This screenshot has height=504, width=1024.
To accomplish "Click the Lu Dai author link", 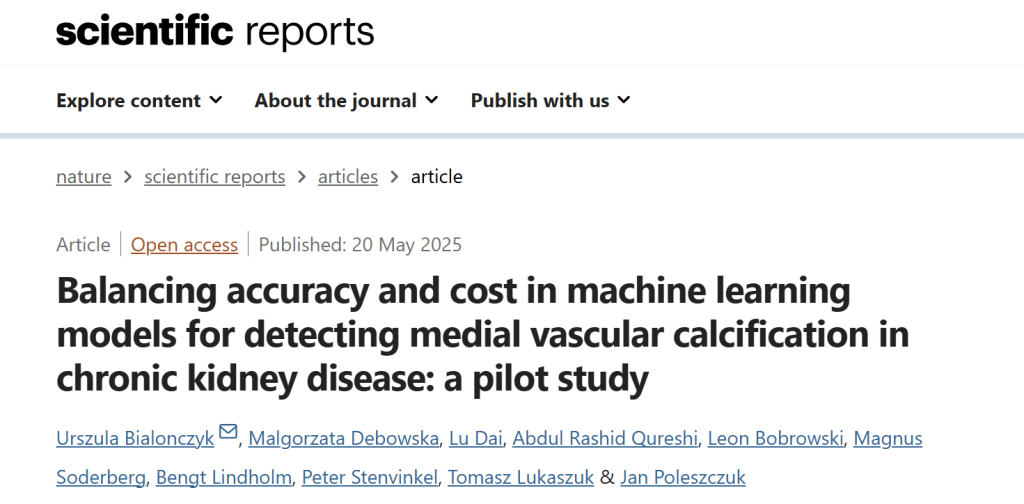I will (x=475, y=439).
